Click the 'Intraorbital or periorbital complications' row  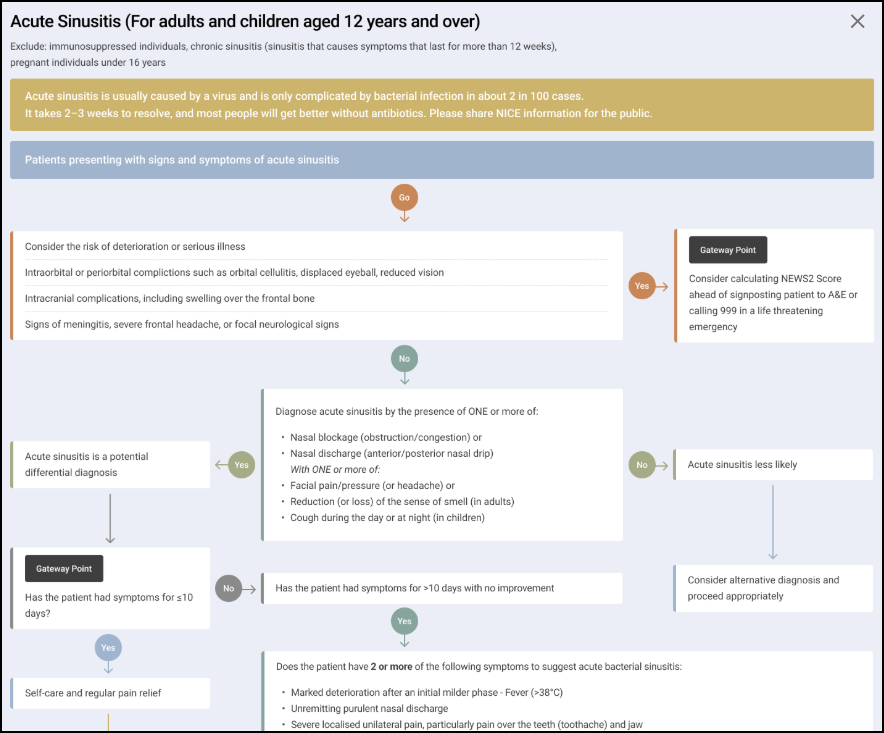click(x=316, y=273)
